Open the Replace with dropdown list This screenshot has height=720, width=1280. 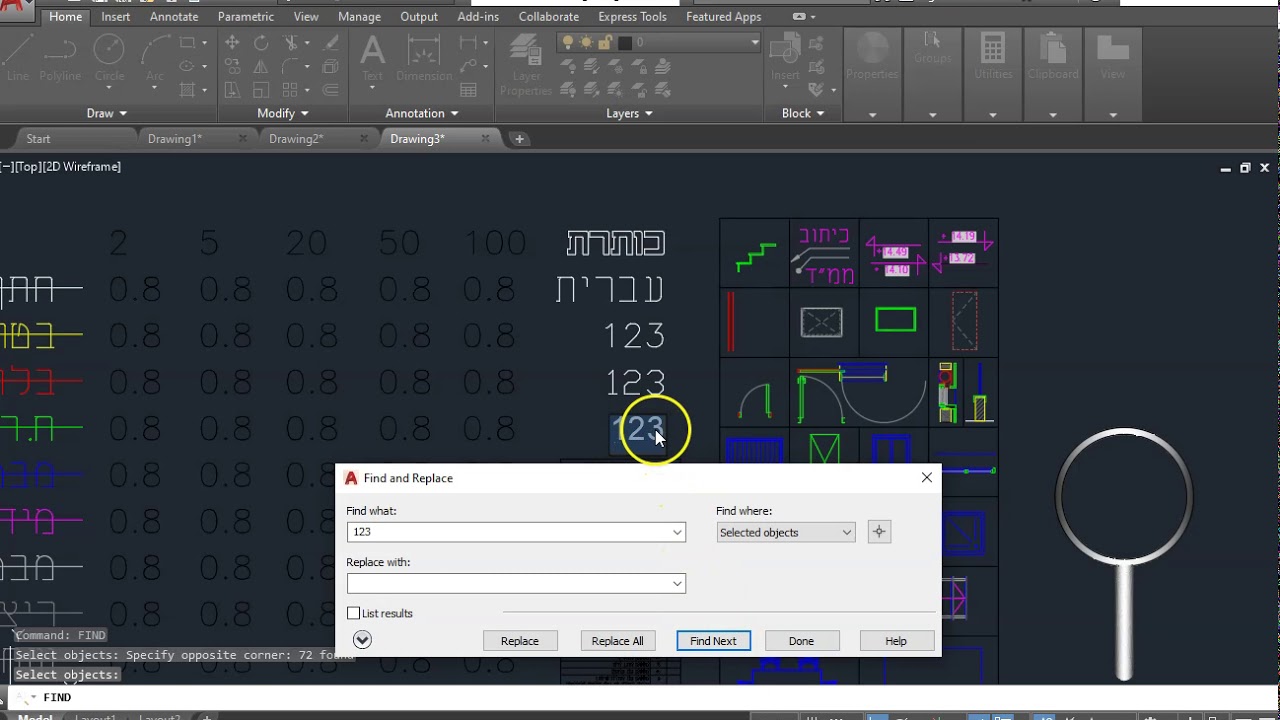[677, 584]
